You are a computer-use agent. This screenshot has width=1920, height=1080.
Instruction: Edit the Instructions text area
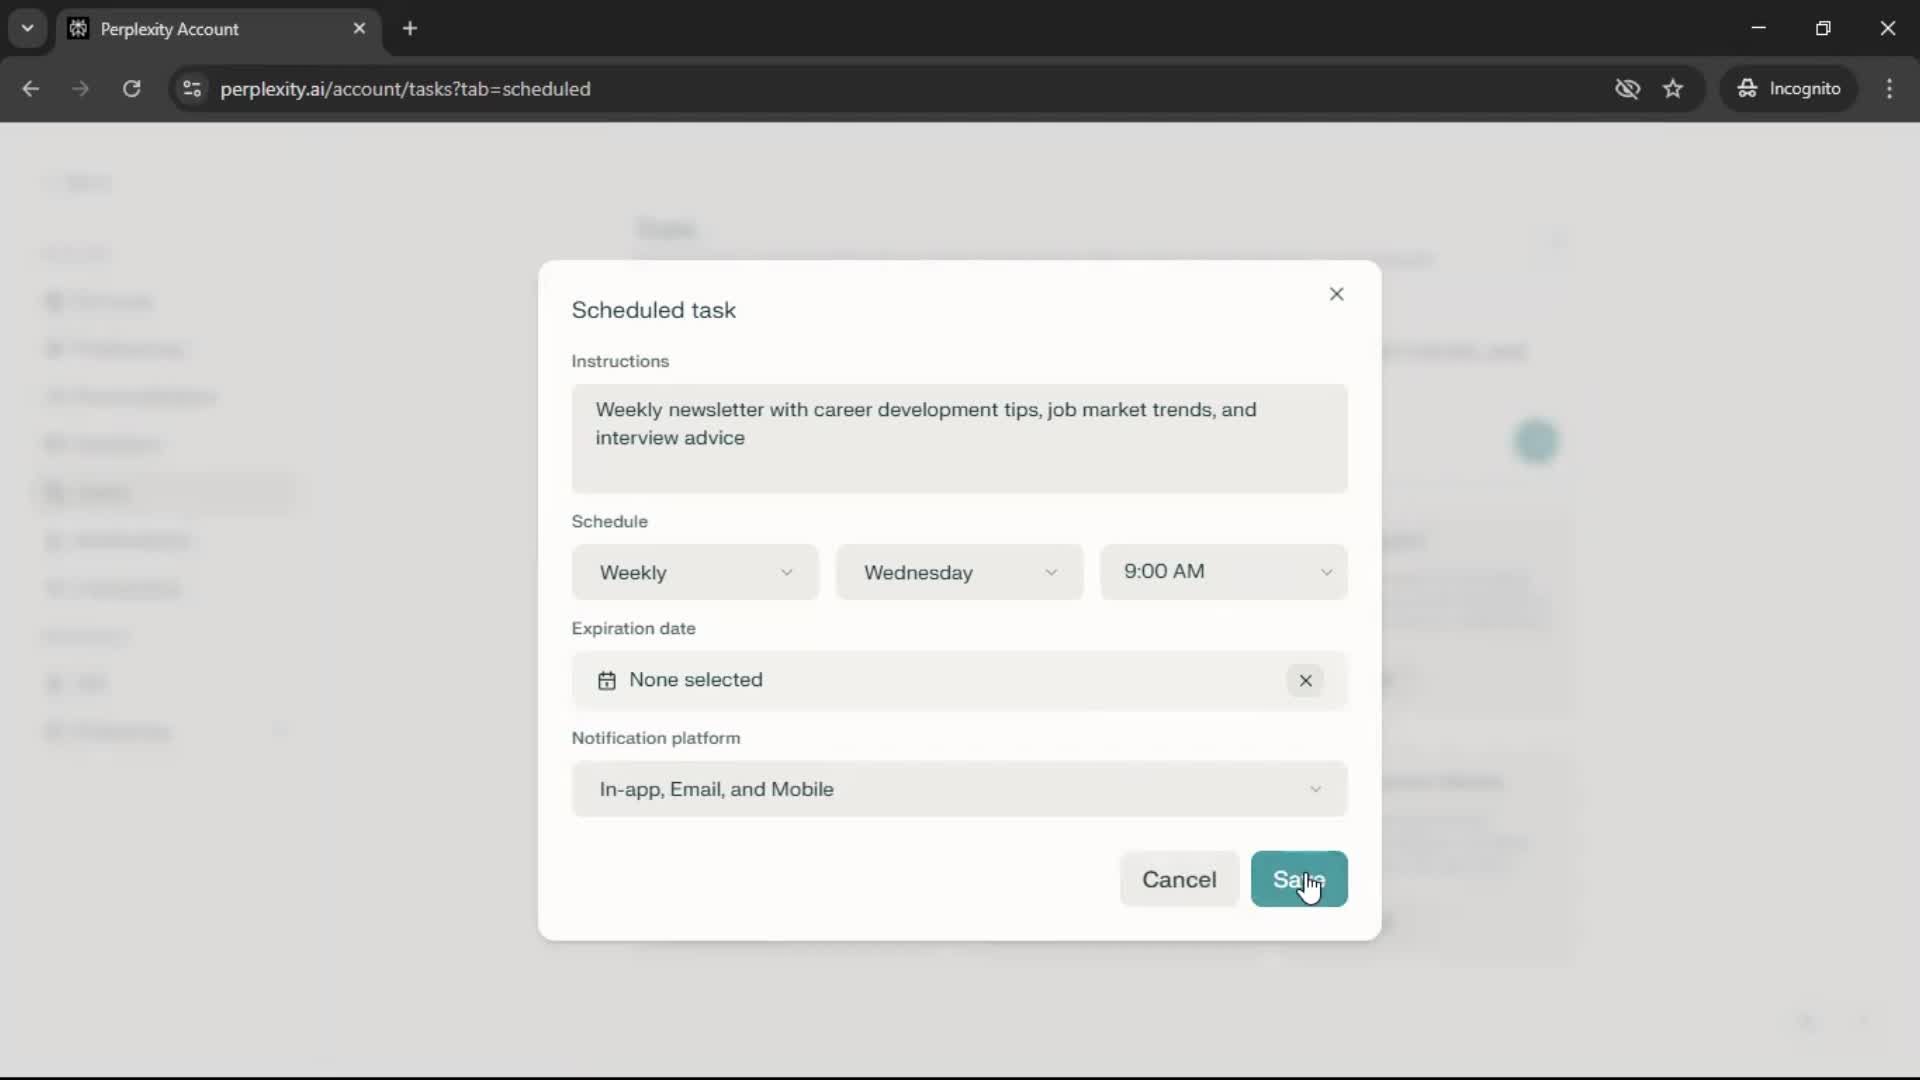coord(959,438)
